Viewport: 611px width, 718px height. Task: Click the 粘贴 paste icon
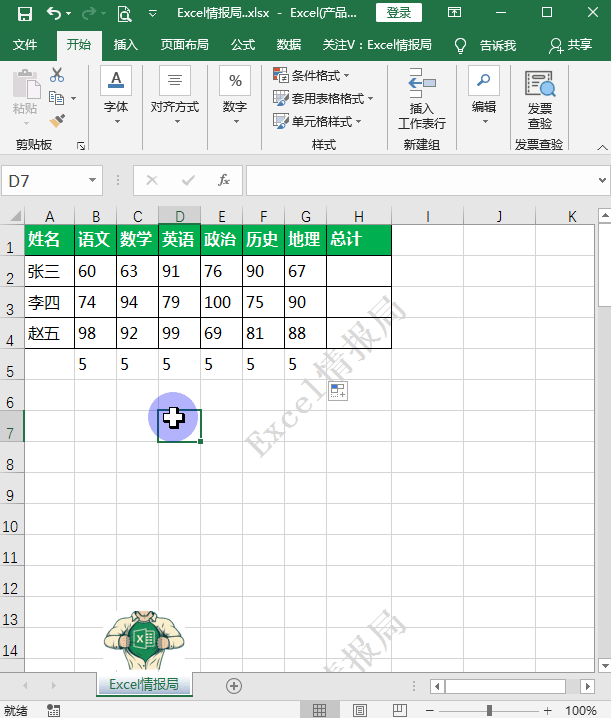point(26,85)
